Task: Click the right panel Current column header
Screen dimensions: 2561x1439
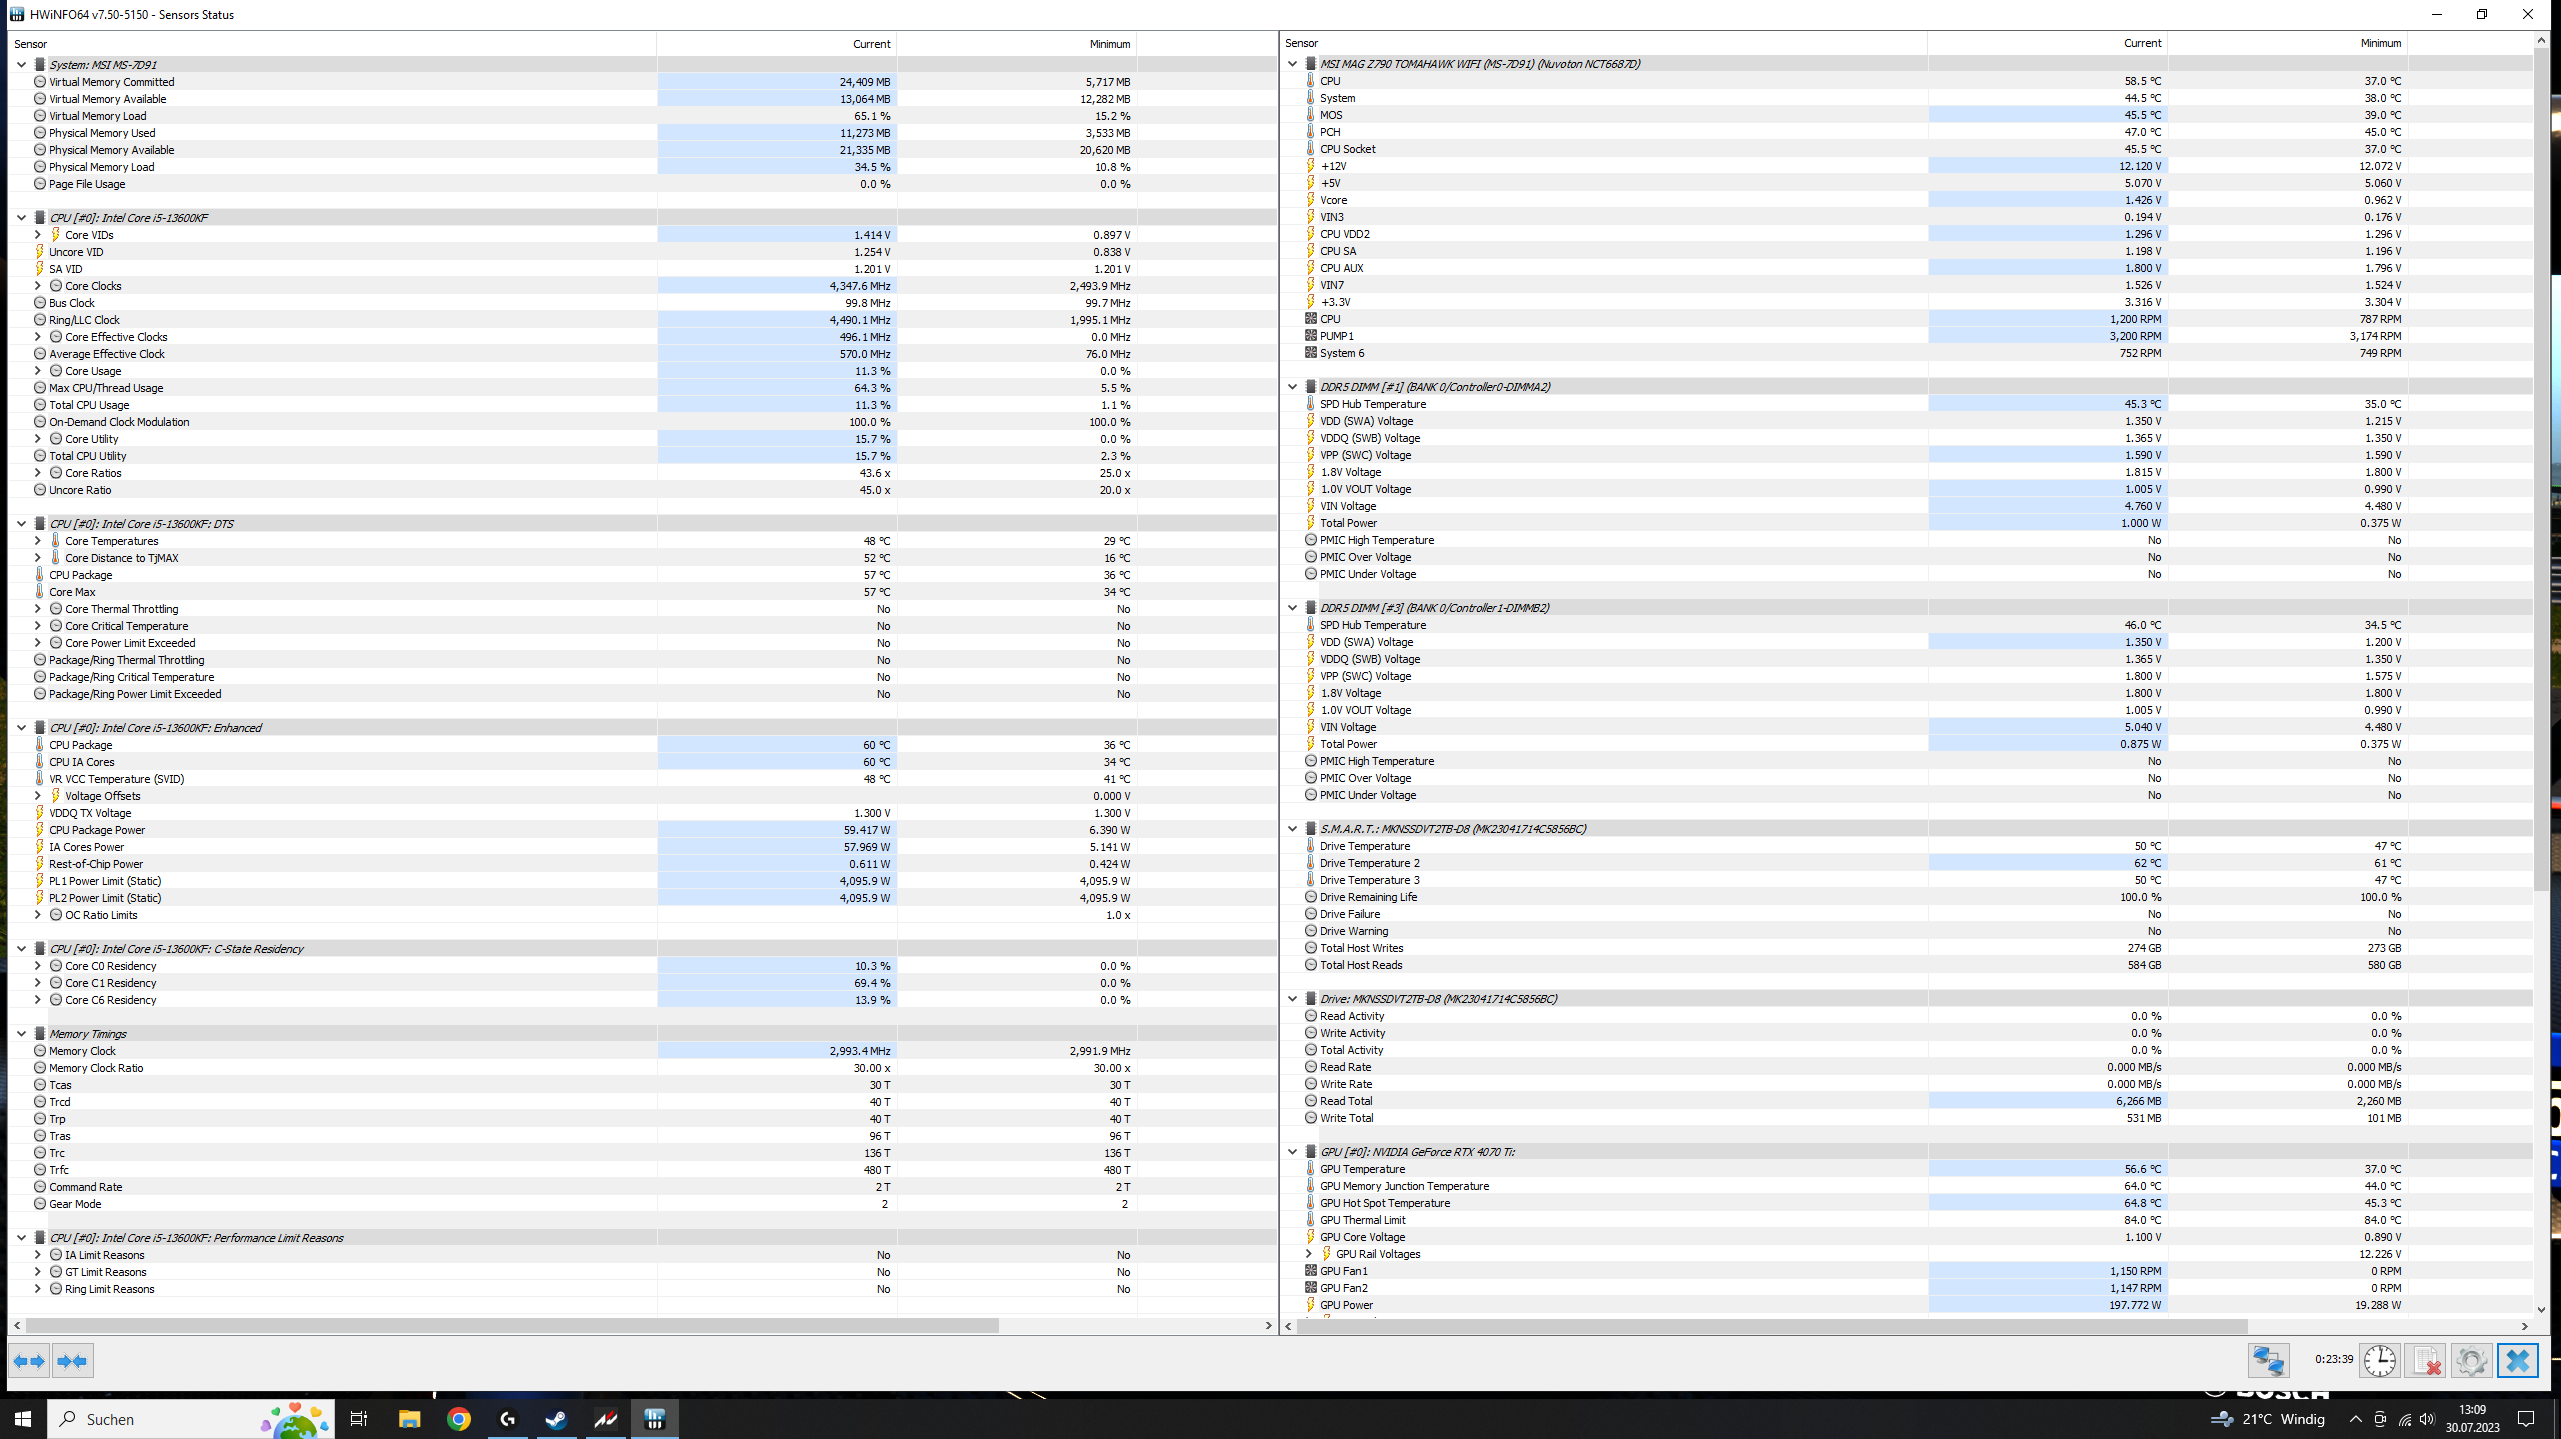Action: [x=2141, y=43]
